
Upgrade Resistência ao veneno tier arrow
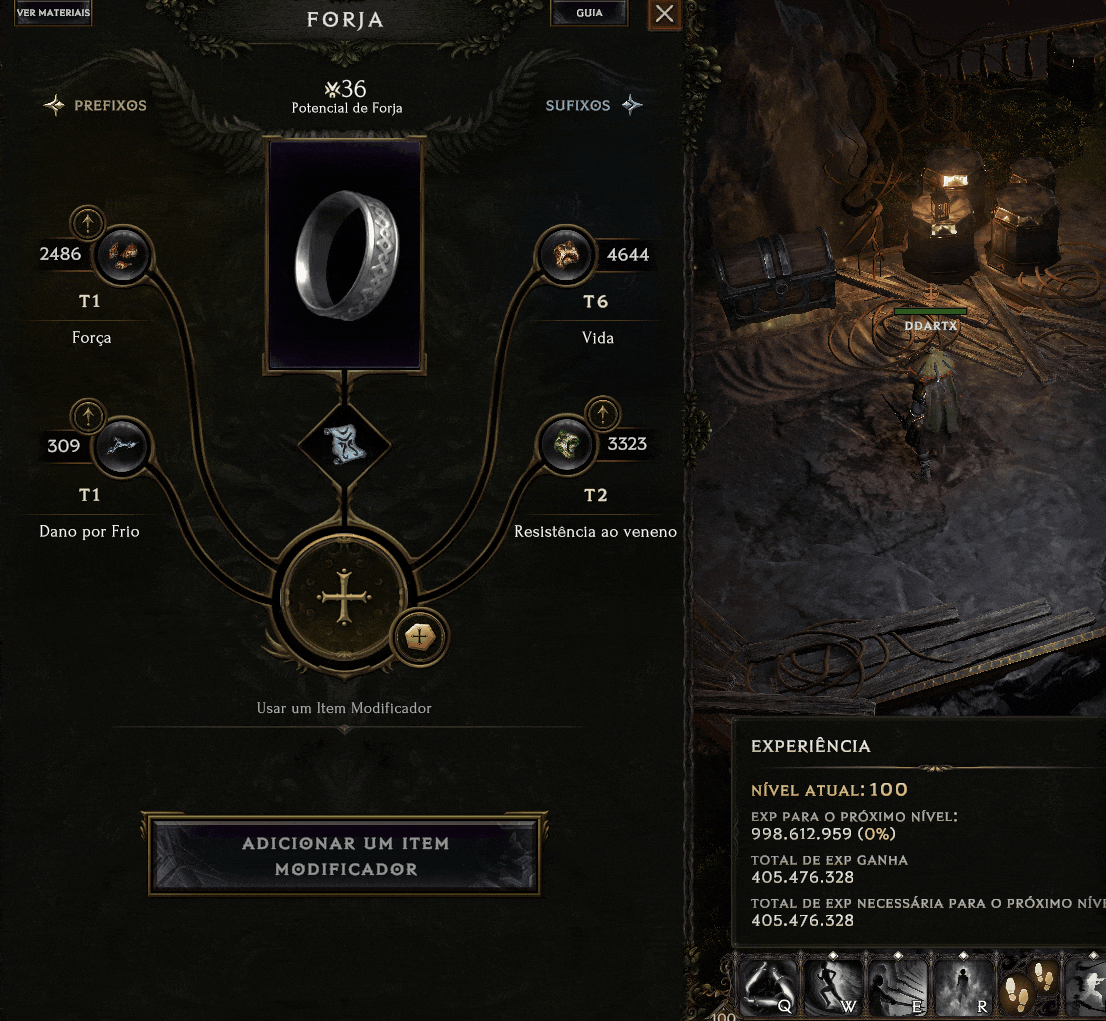(x=602, y=413)
